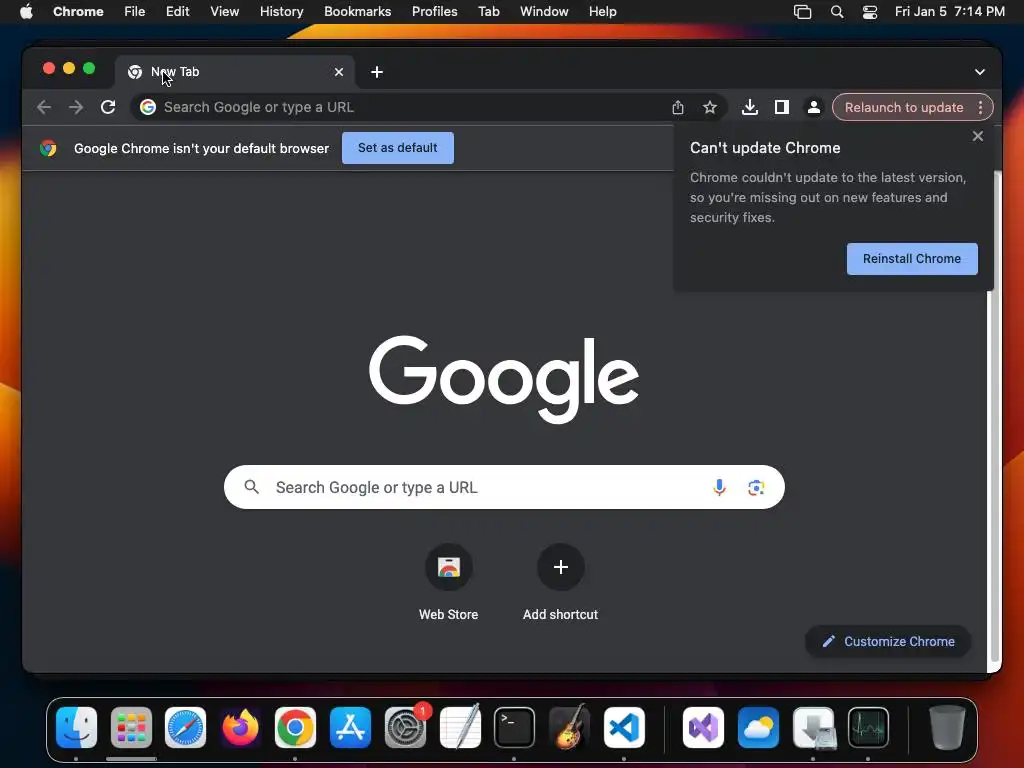Click the Customize Chrome button
The height and width of the screenshot is (768, 1024).
tap(888, 641)
